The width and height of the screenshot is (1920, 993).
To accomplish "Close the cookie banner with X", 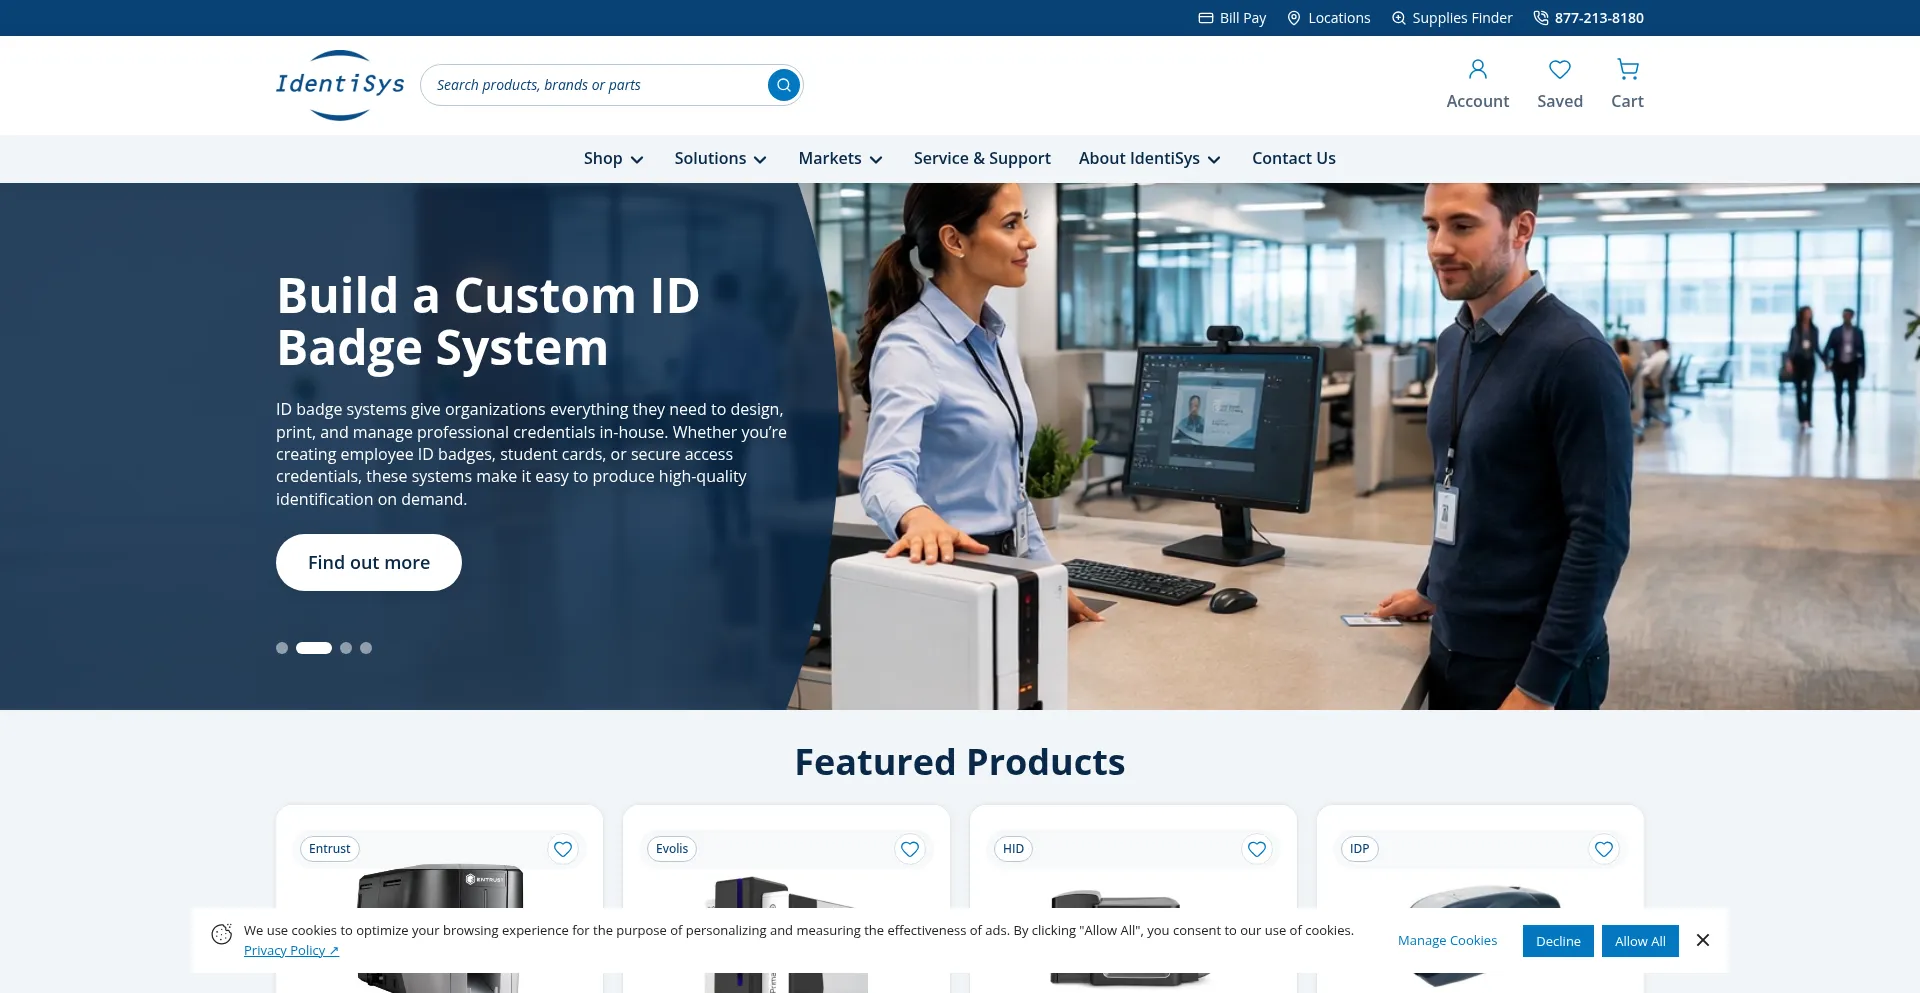I will (x=1703, y=940).
